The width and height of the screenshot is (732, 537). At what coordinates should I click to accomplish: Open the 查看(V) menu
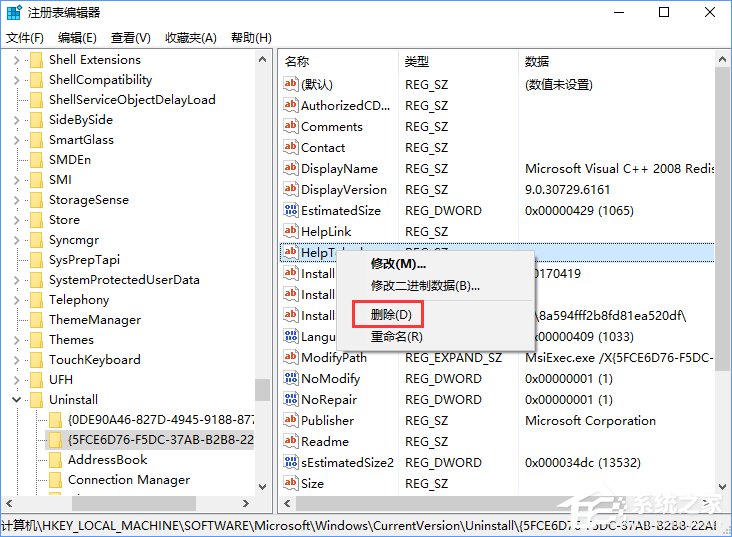pyautogui.click(x=131, y=37)
